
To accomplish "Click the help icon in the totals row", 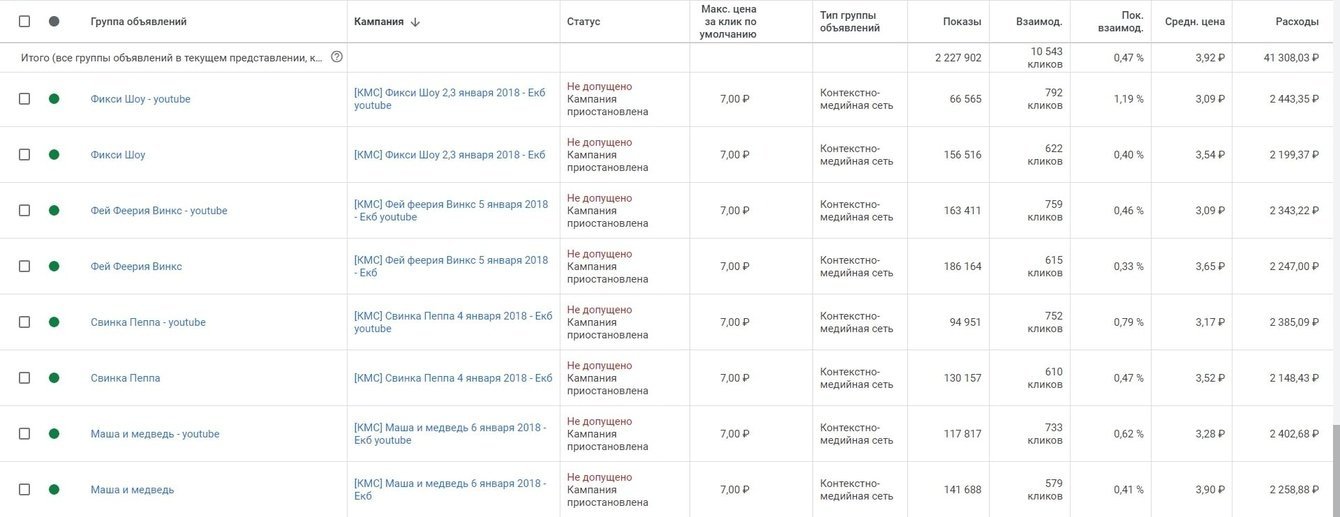I will (x=337, y=57).
